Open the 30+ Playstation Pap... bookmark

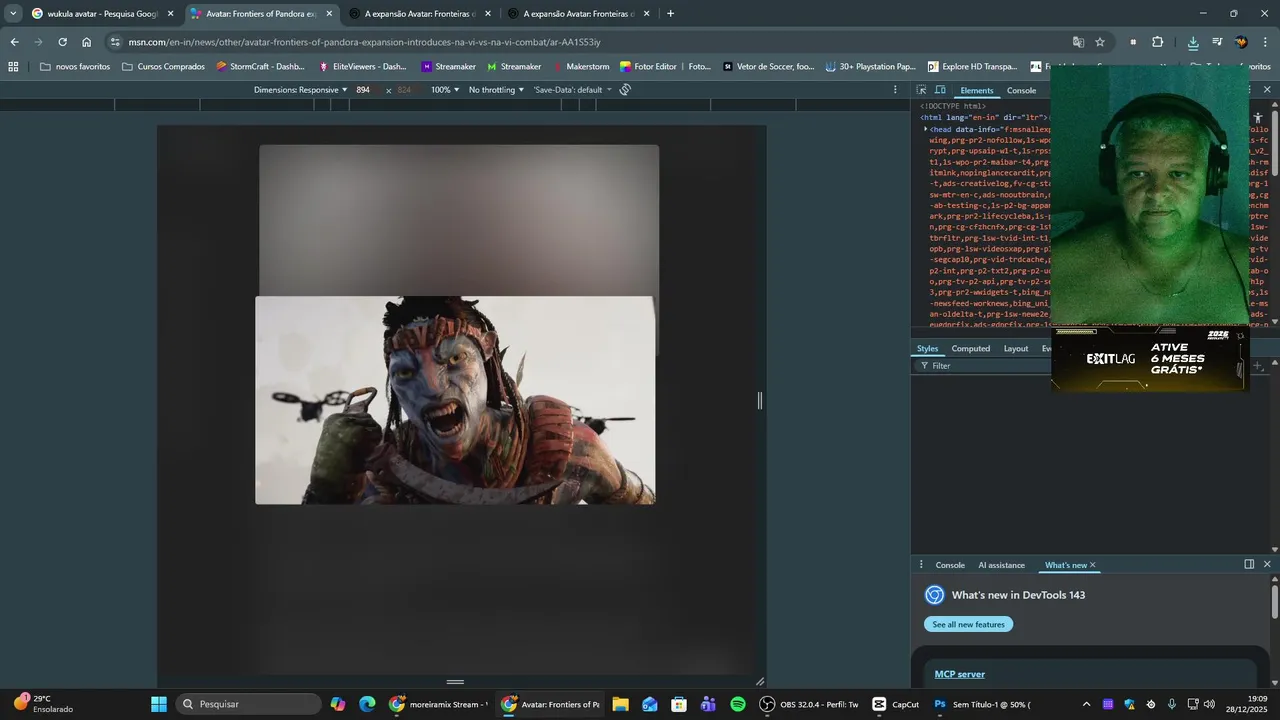(870, 67)
